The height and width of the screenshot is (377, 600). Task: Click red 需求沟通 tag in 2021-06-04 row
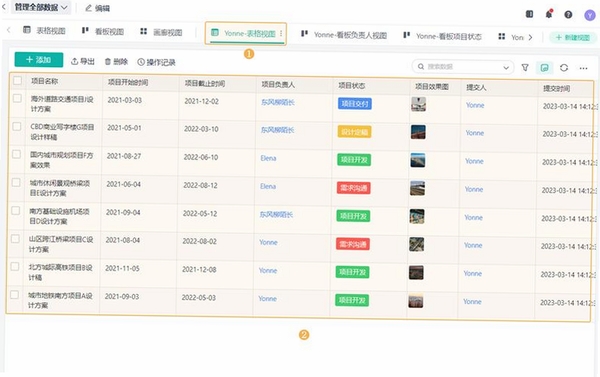point(354,188)
